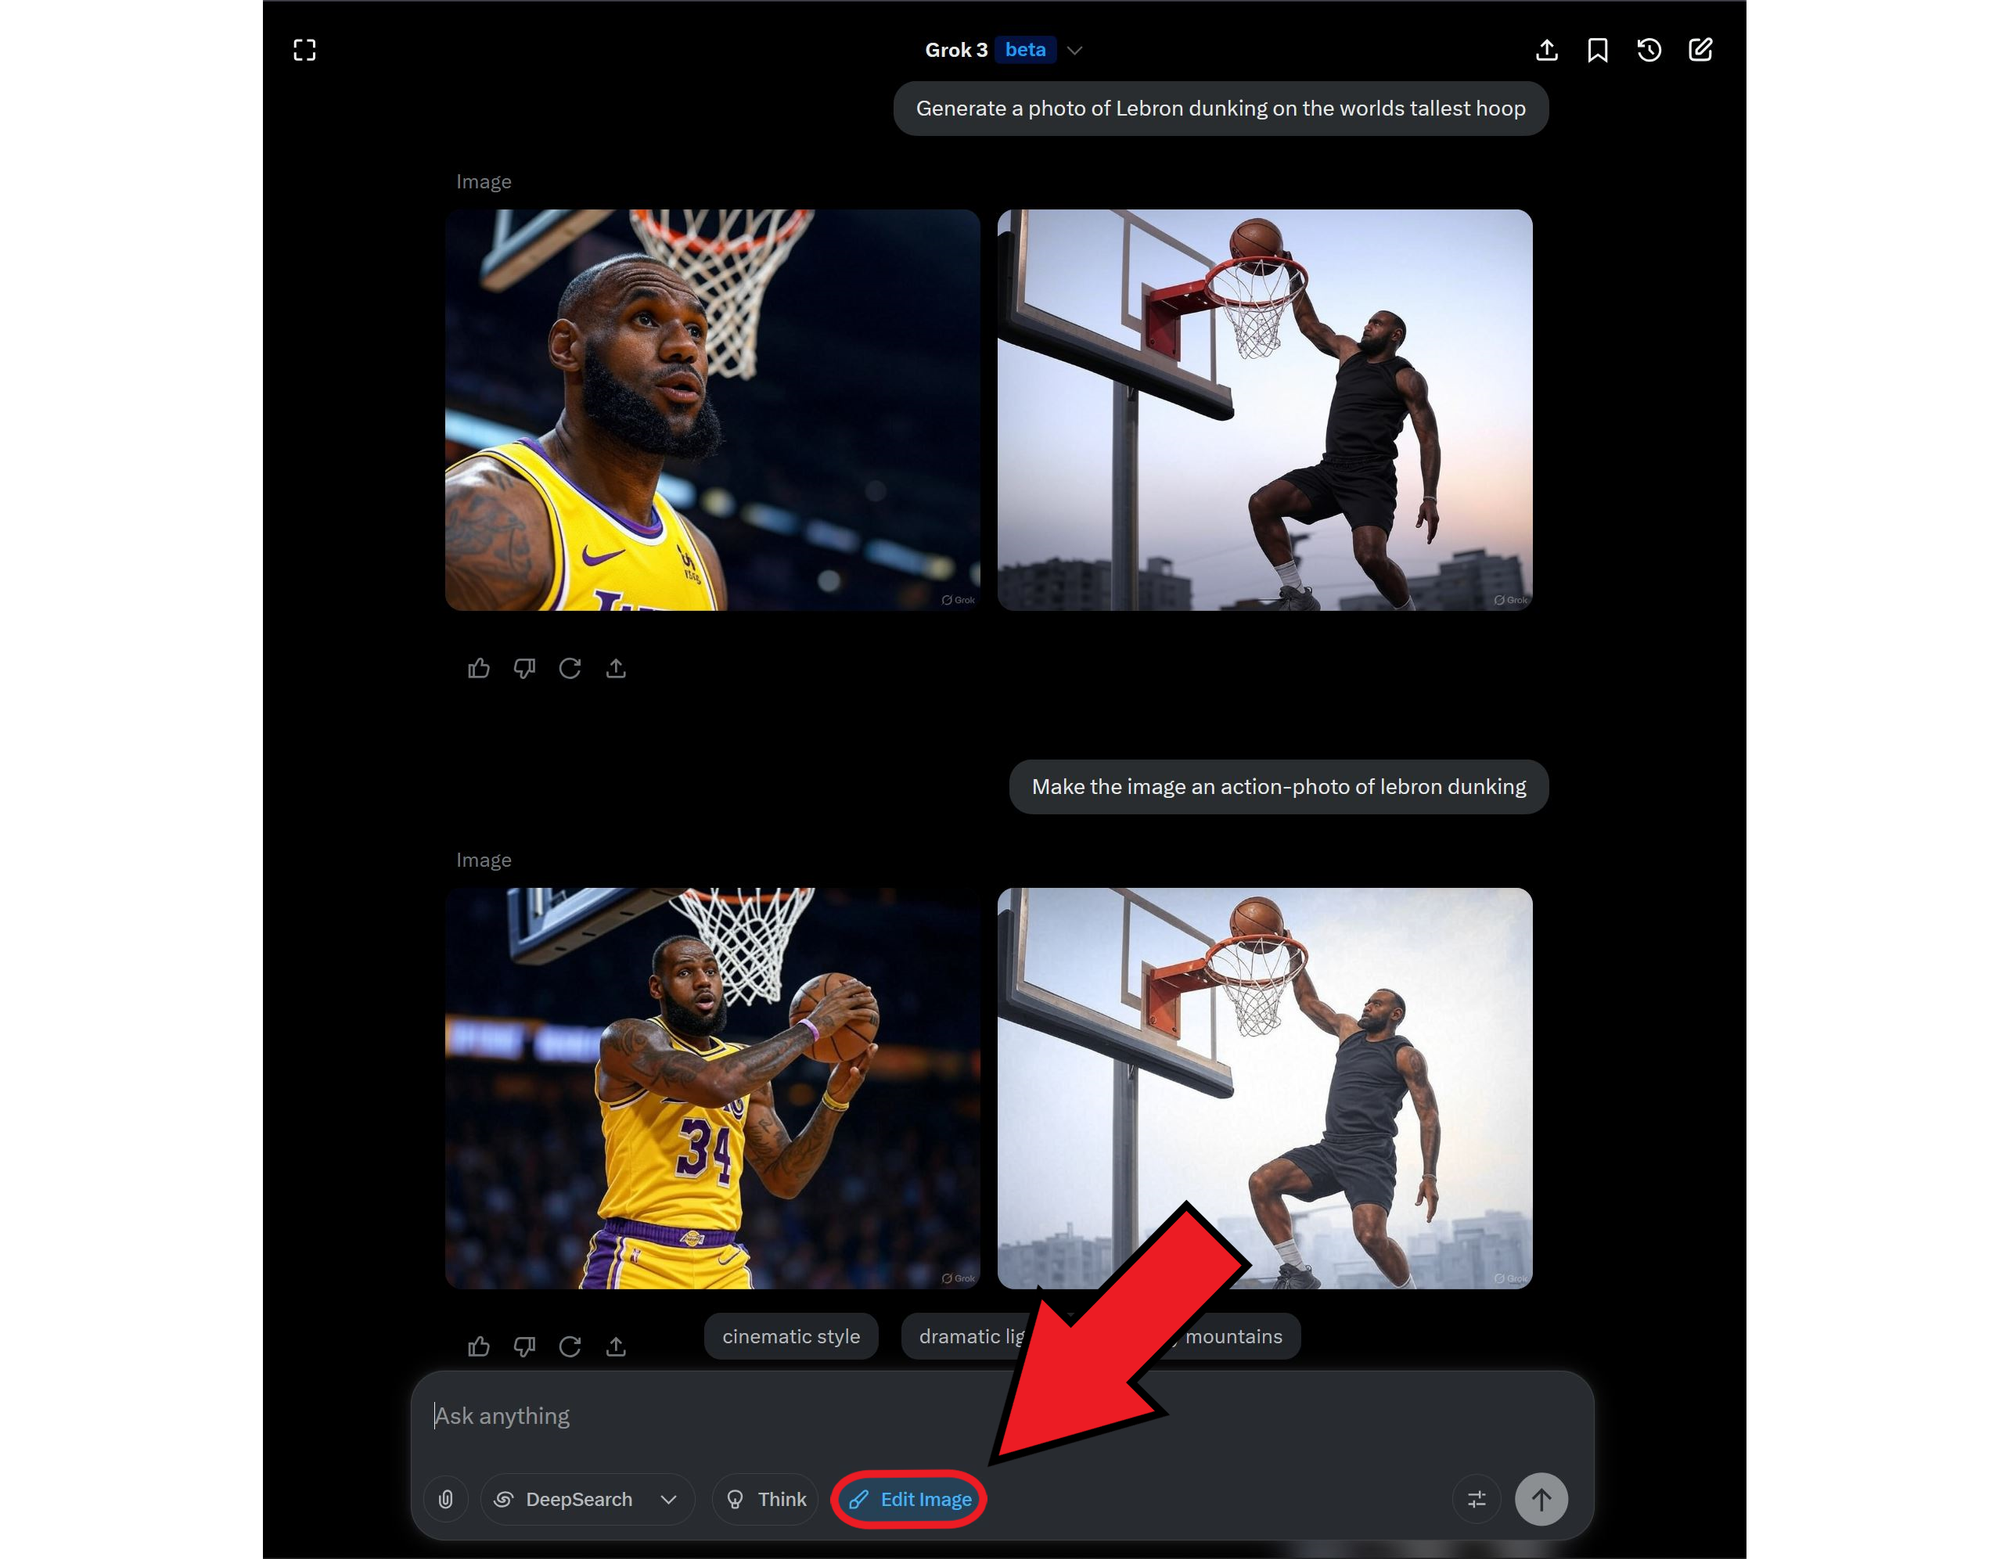
Task: Apply the mountains suggestion chip
Action: point(1232,1336)
